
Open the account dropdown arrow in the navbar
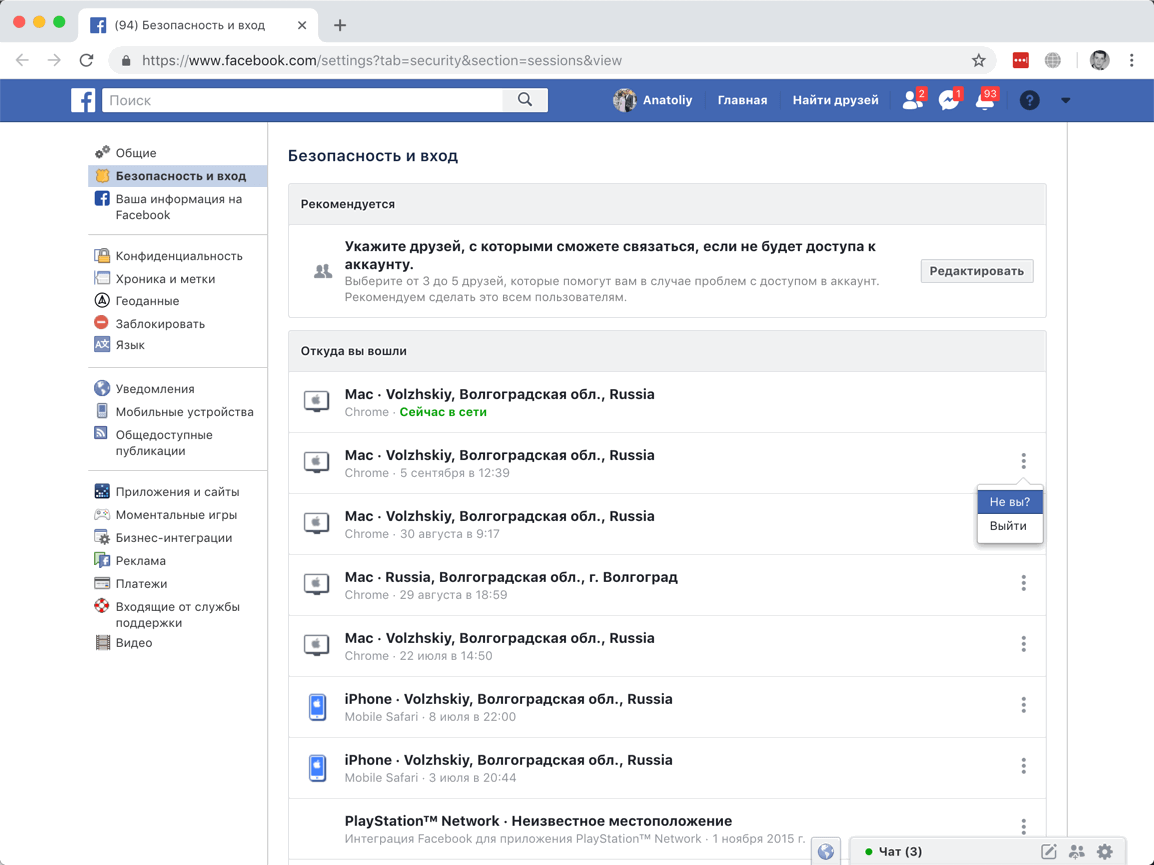(1065, 100)
